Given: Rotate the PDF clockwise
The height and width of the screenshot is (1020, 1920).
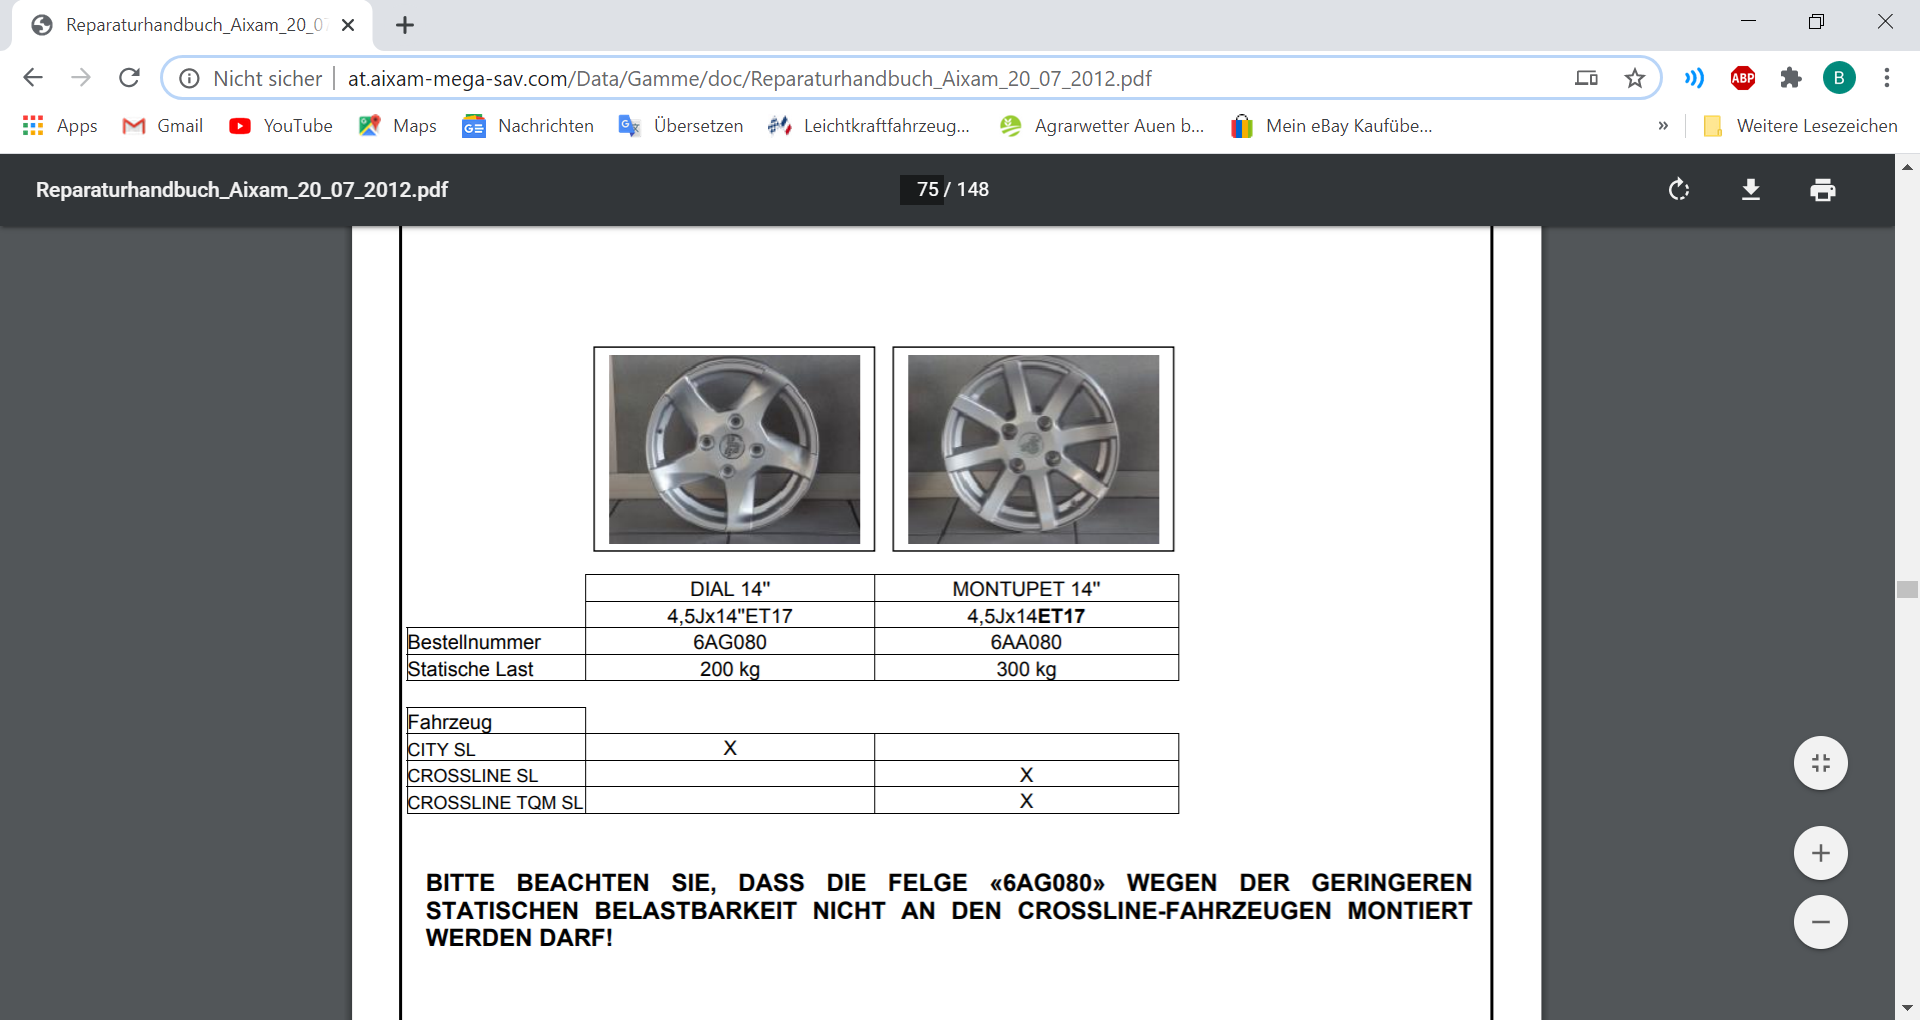Looking at the screenshot, I should click(1679, 190).
